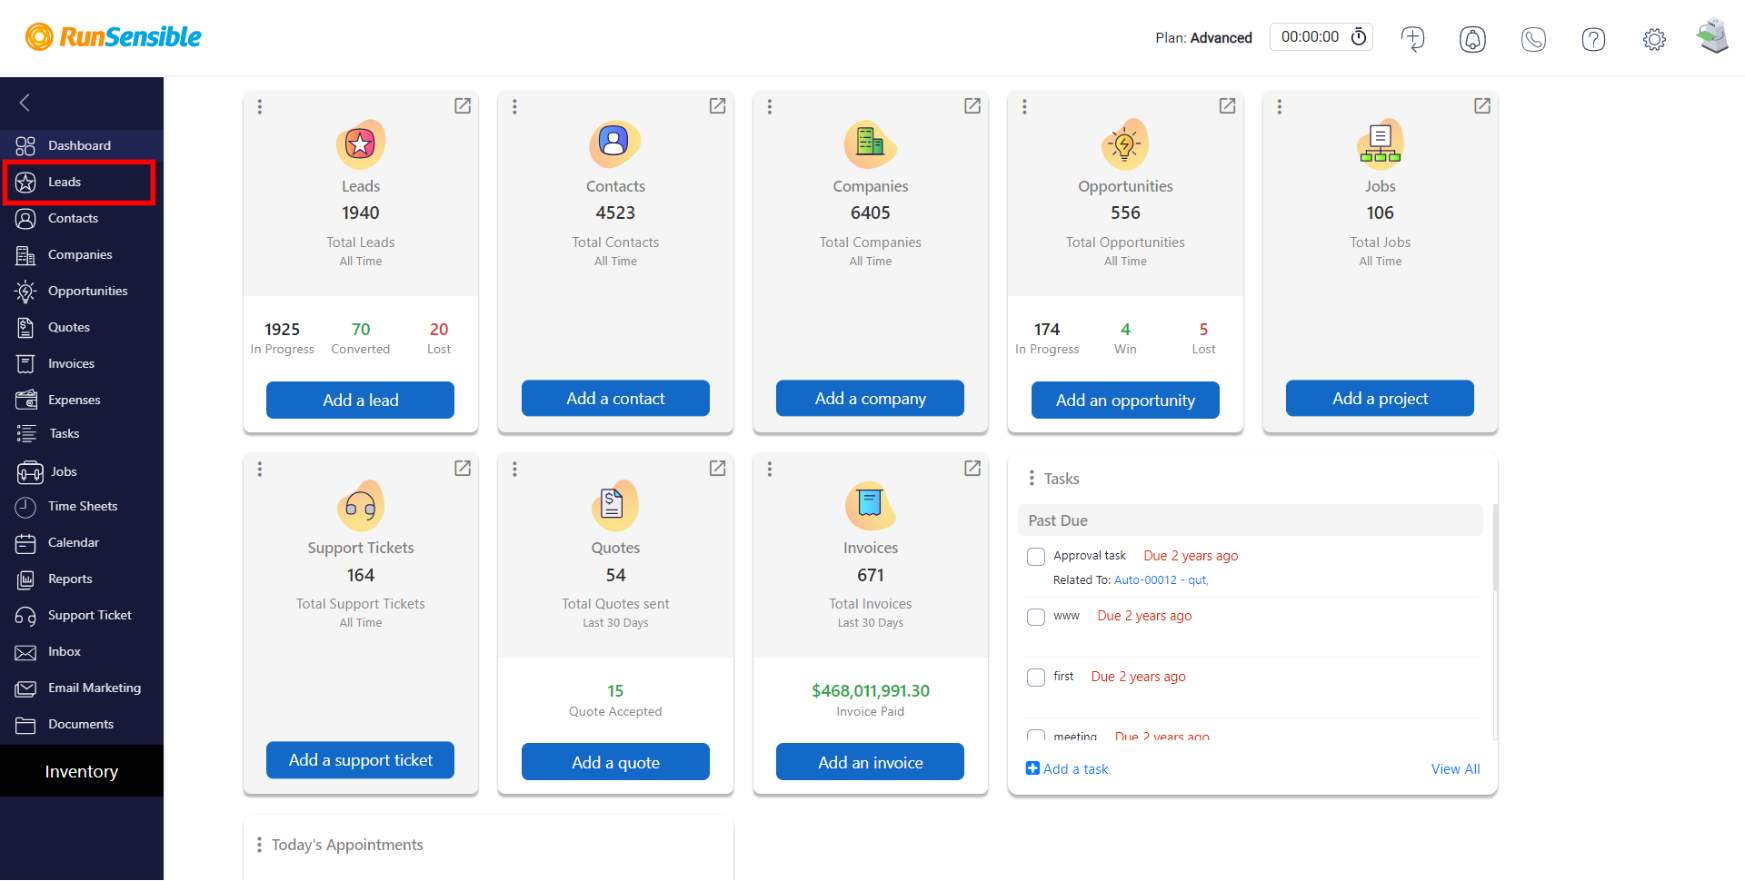
Task: Open Support Tickets card expand icon
Action: pyautogui.click(x=462, y=468)
